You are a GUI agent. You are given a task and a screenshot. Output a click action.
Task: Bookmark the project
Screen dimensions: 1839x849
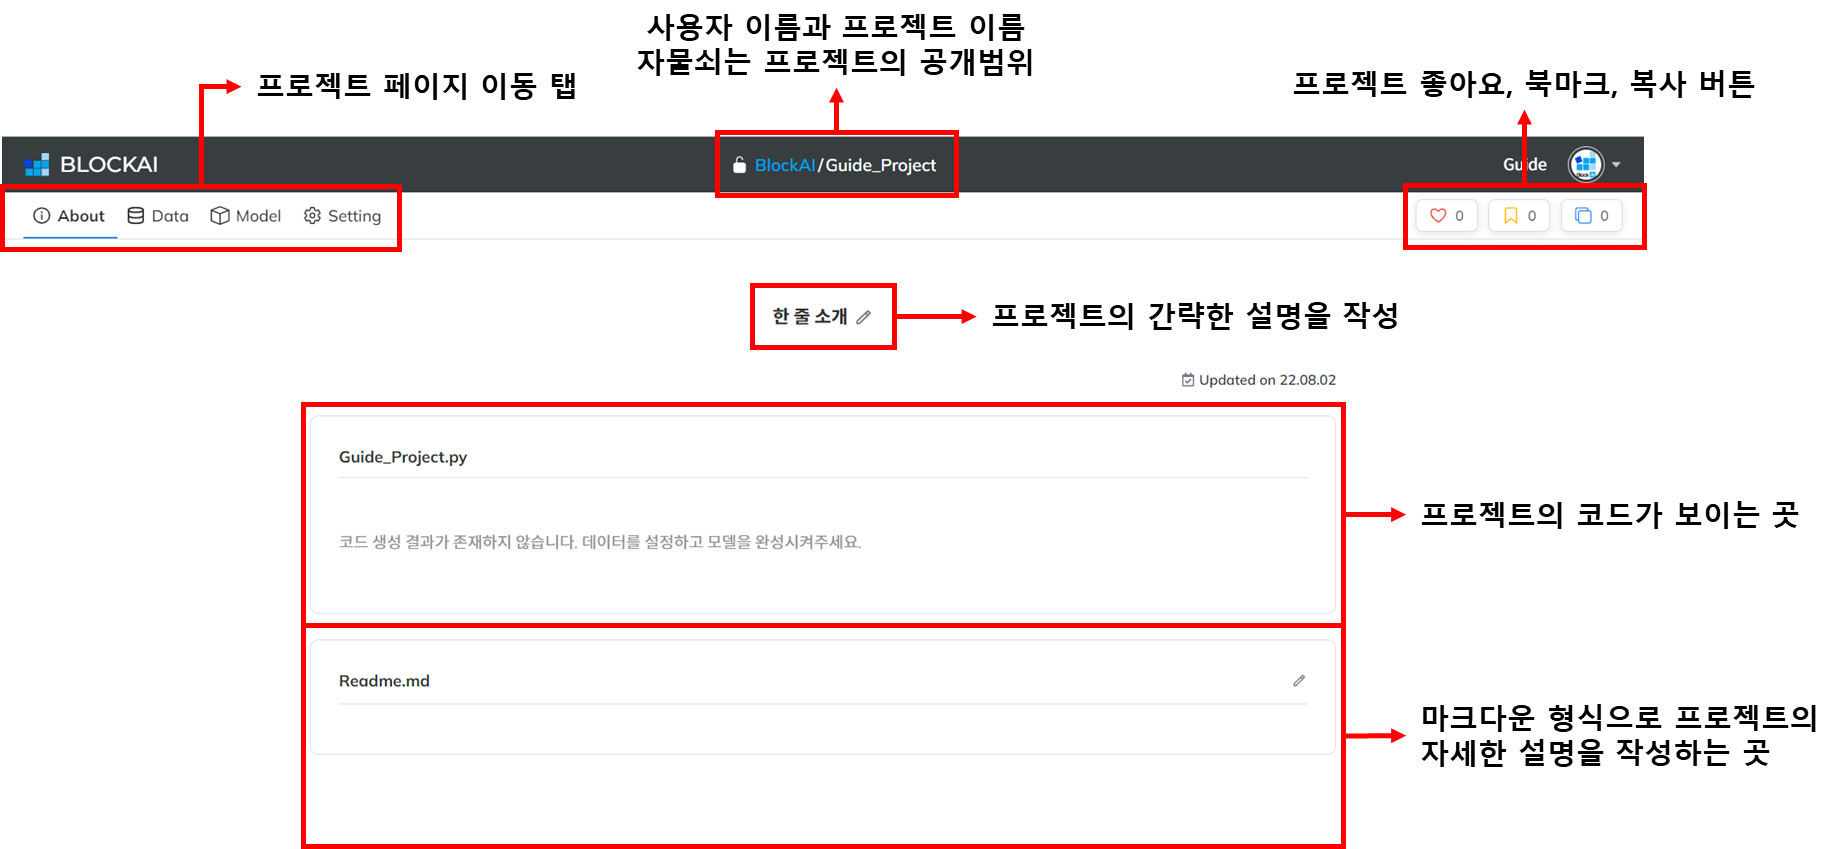pos(1519,215)
